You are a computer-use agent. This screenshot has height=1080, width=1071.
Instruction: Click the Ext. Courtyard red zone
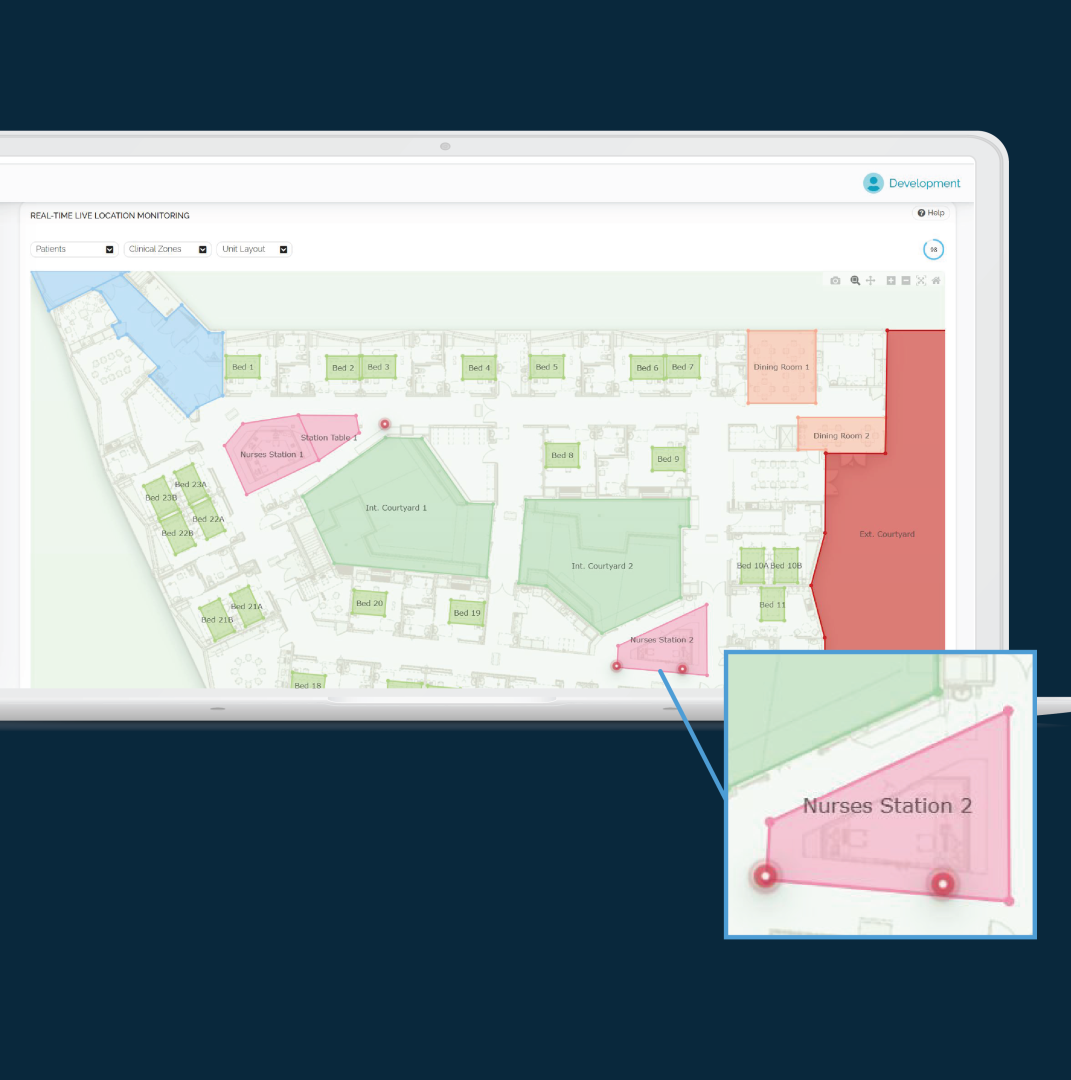[x=887, y=534]
